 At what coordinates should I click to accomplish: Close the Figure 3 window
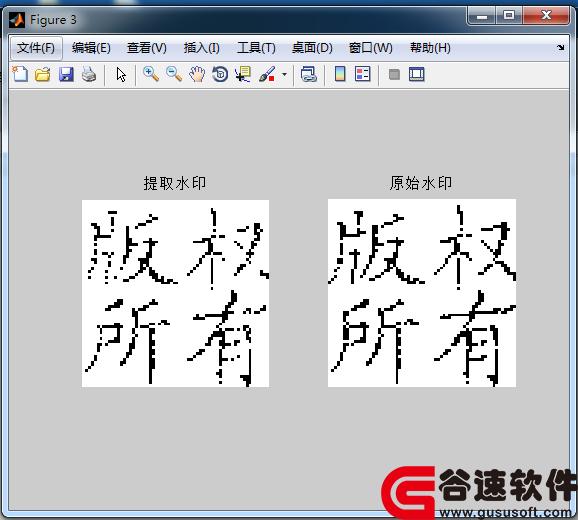[x=546, y=16]
